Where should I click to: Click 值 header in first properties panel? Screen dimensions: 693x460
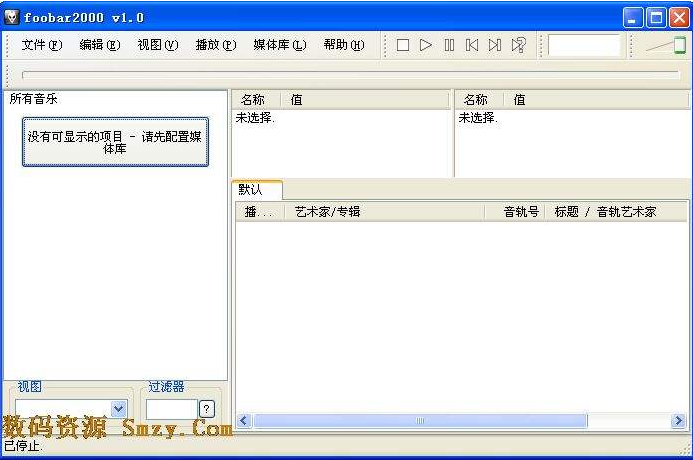coord(366,100)
